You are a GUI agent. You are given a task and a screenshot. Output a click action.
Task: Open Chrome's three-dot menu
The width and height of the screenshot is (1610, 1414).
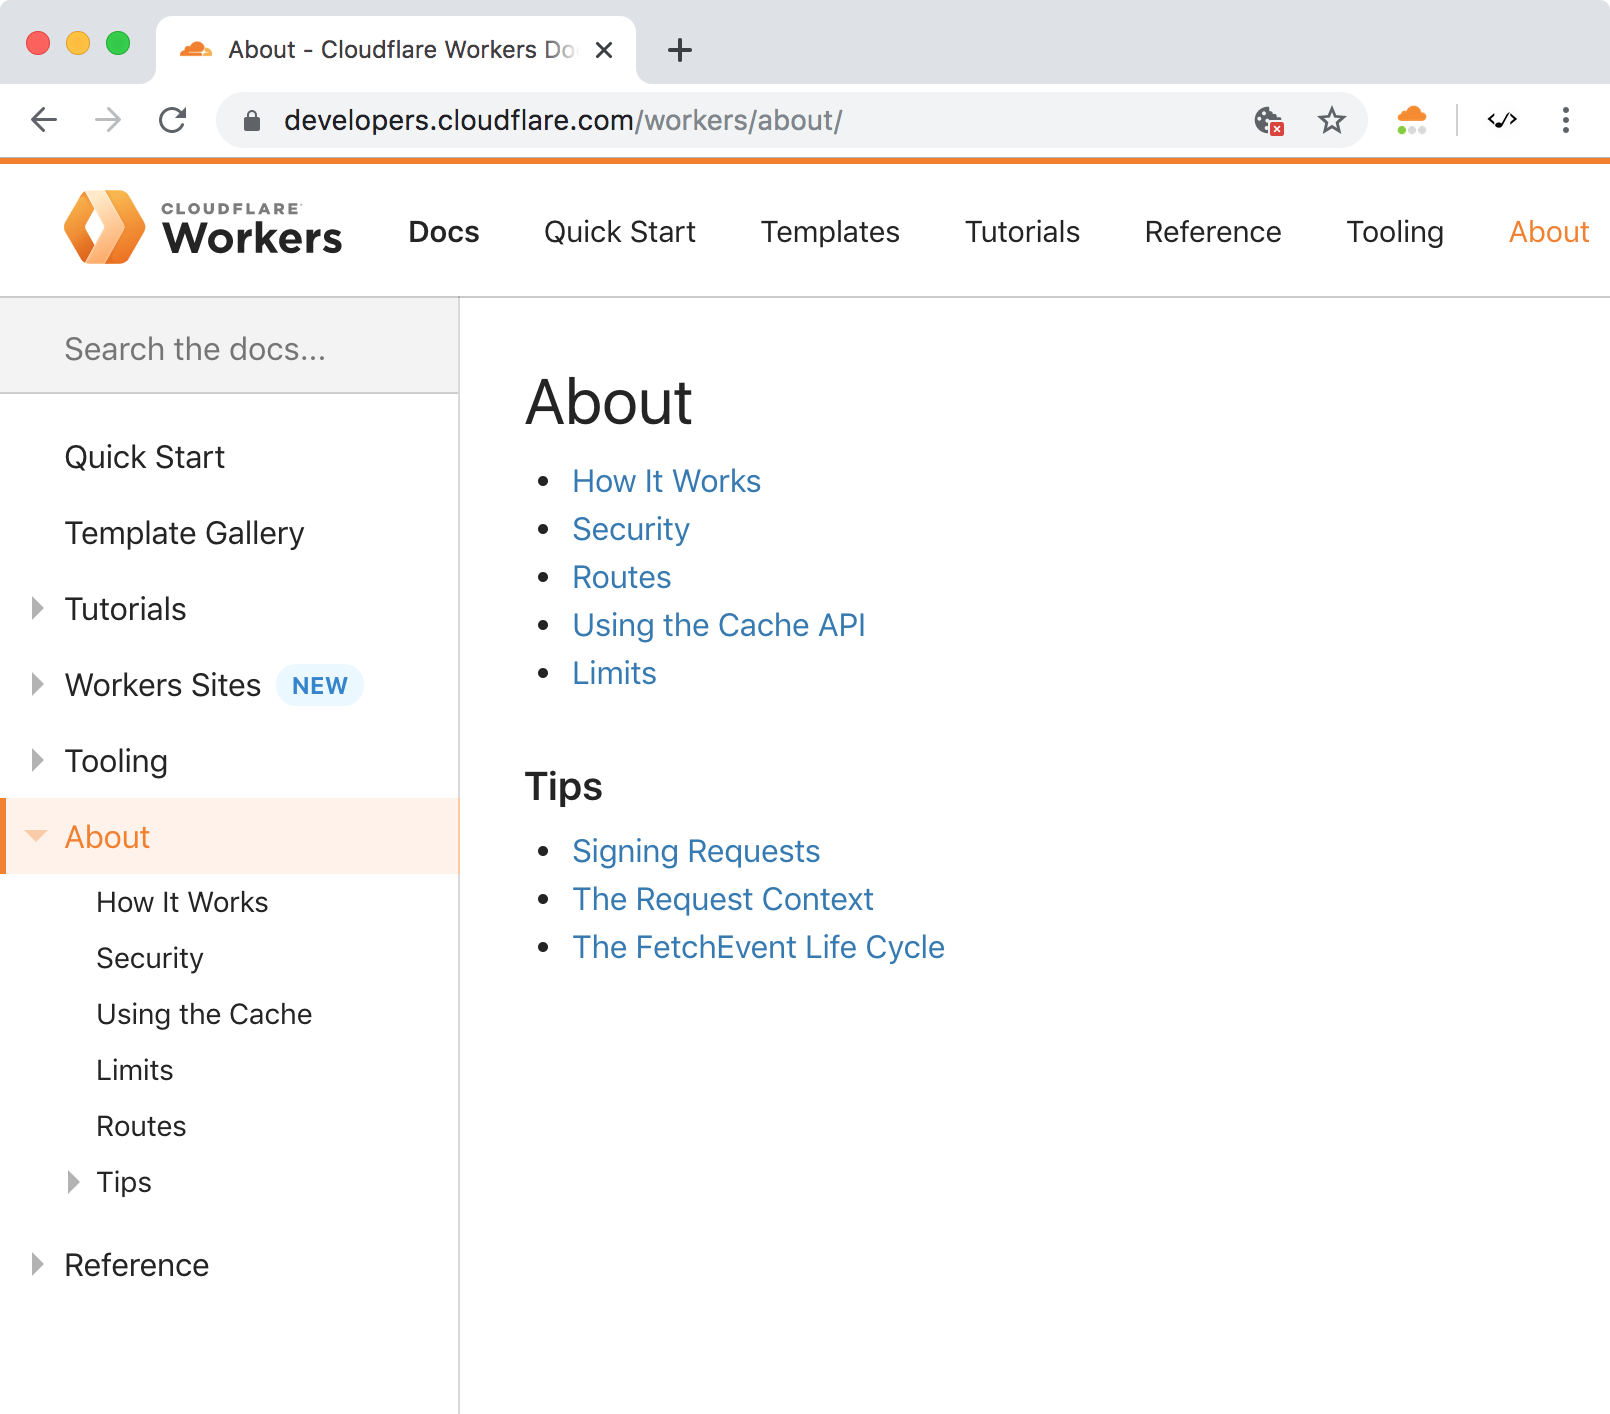tap(1565, 120)
